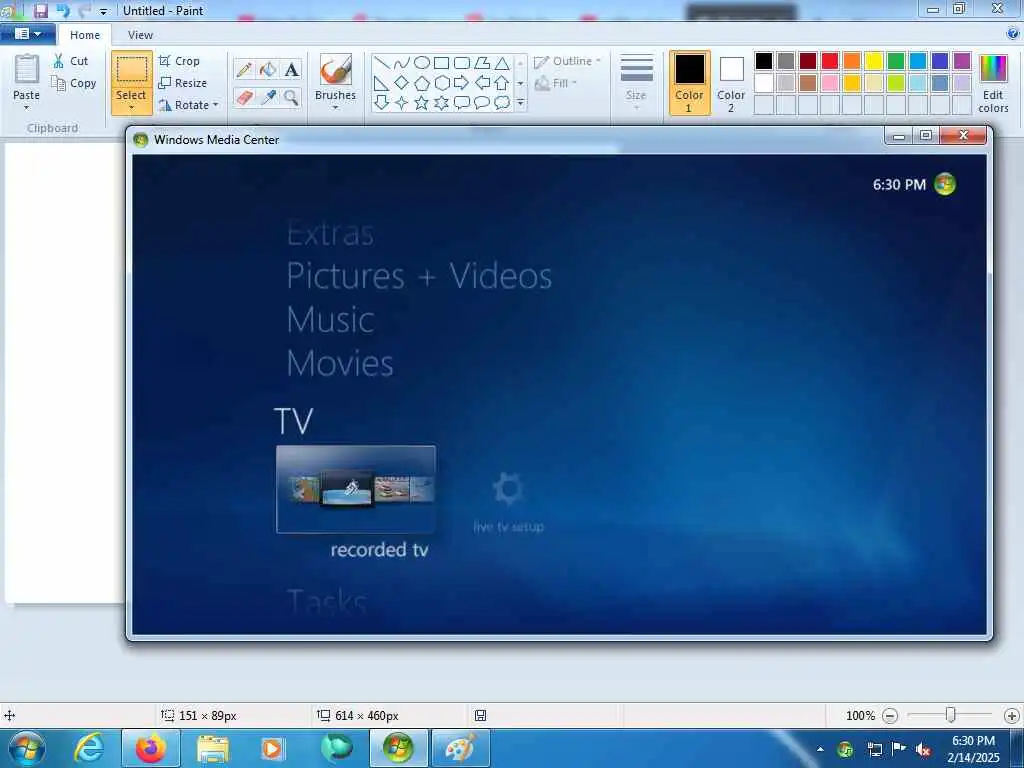
Task: Select Music in Media Center menu
Action: [x=330, y=320]
